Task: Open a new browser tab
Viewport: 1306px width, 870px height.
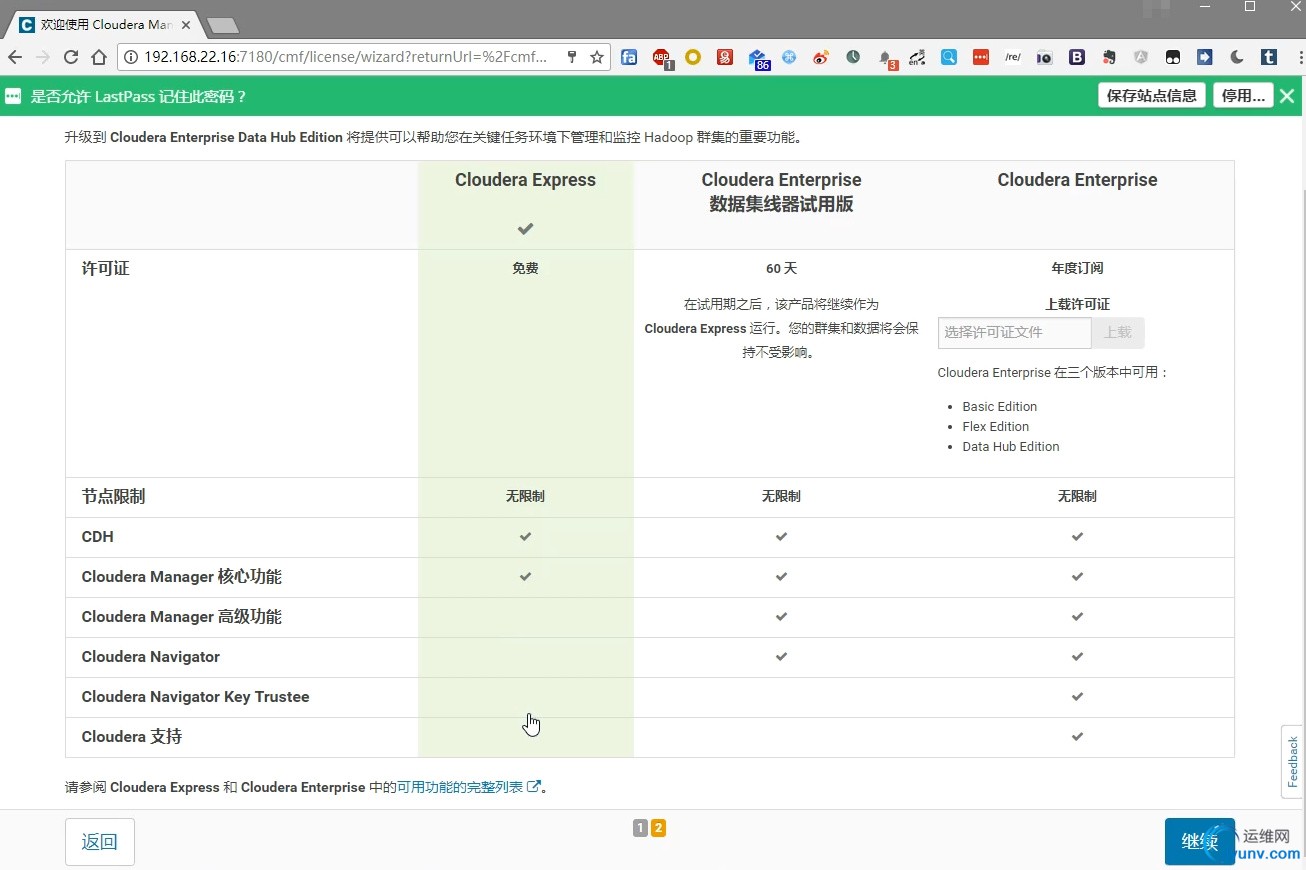Action: [x=222, y=25]
